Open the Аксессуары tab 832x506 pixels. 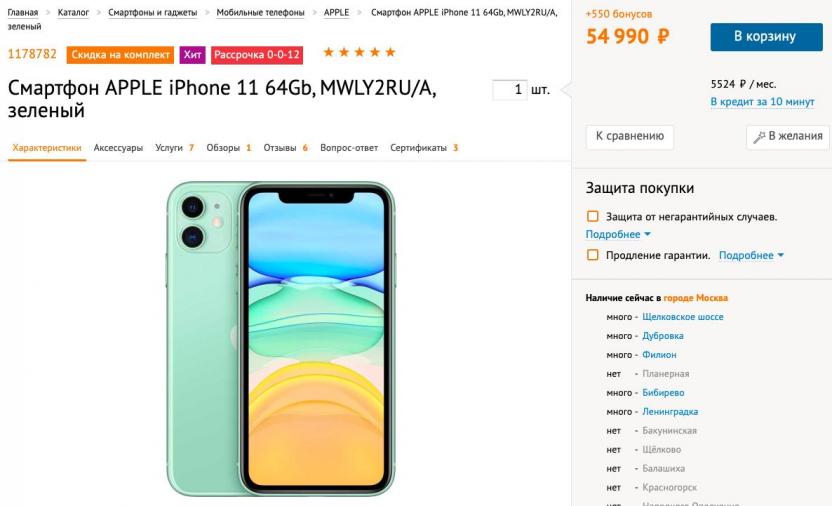118,148
